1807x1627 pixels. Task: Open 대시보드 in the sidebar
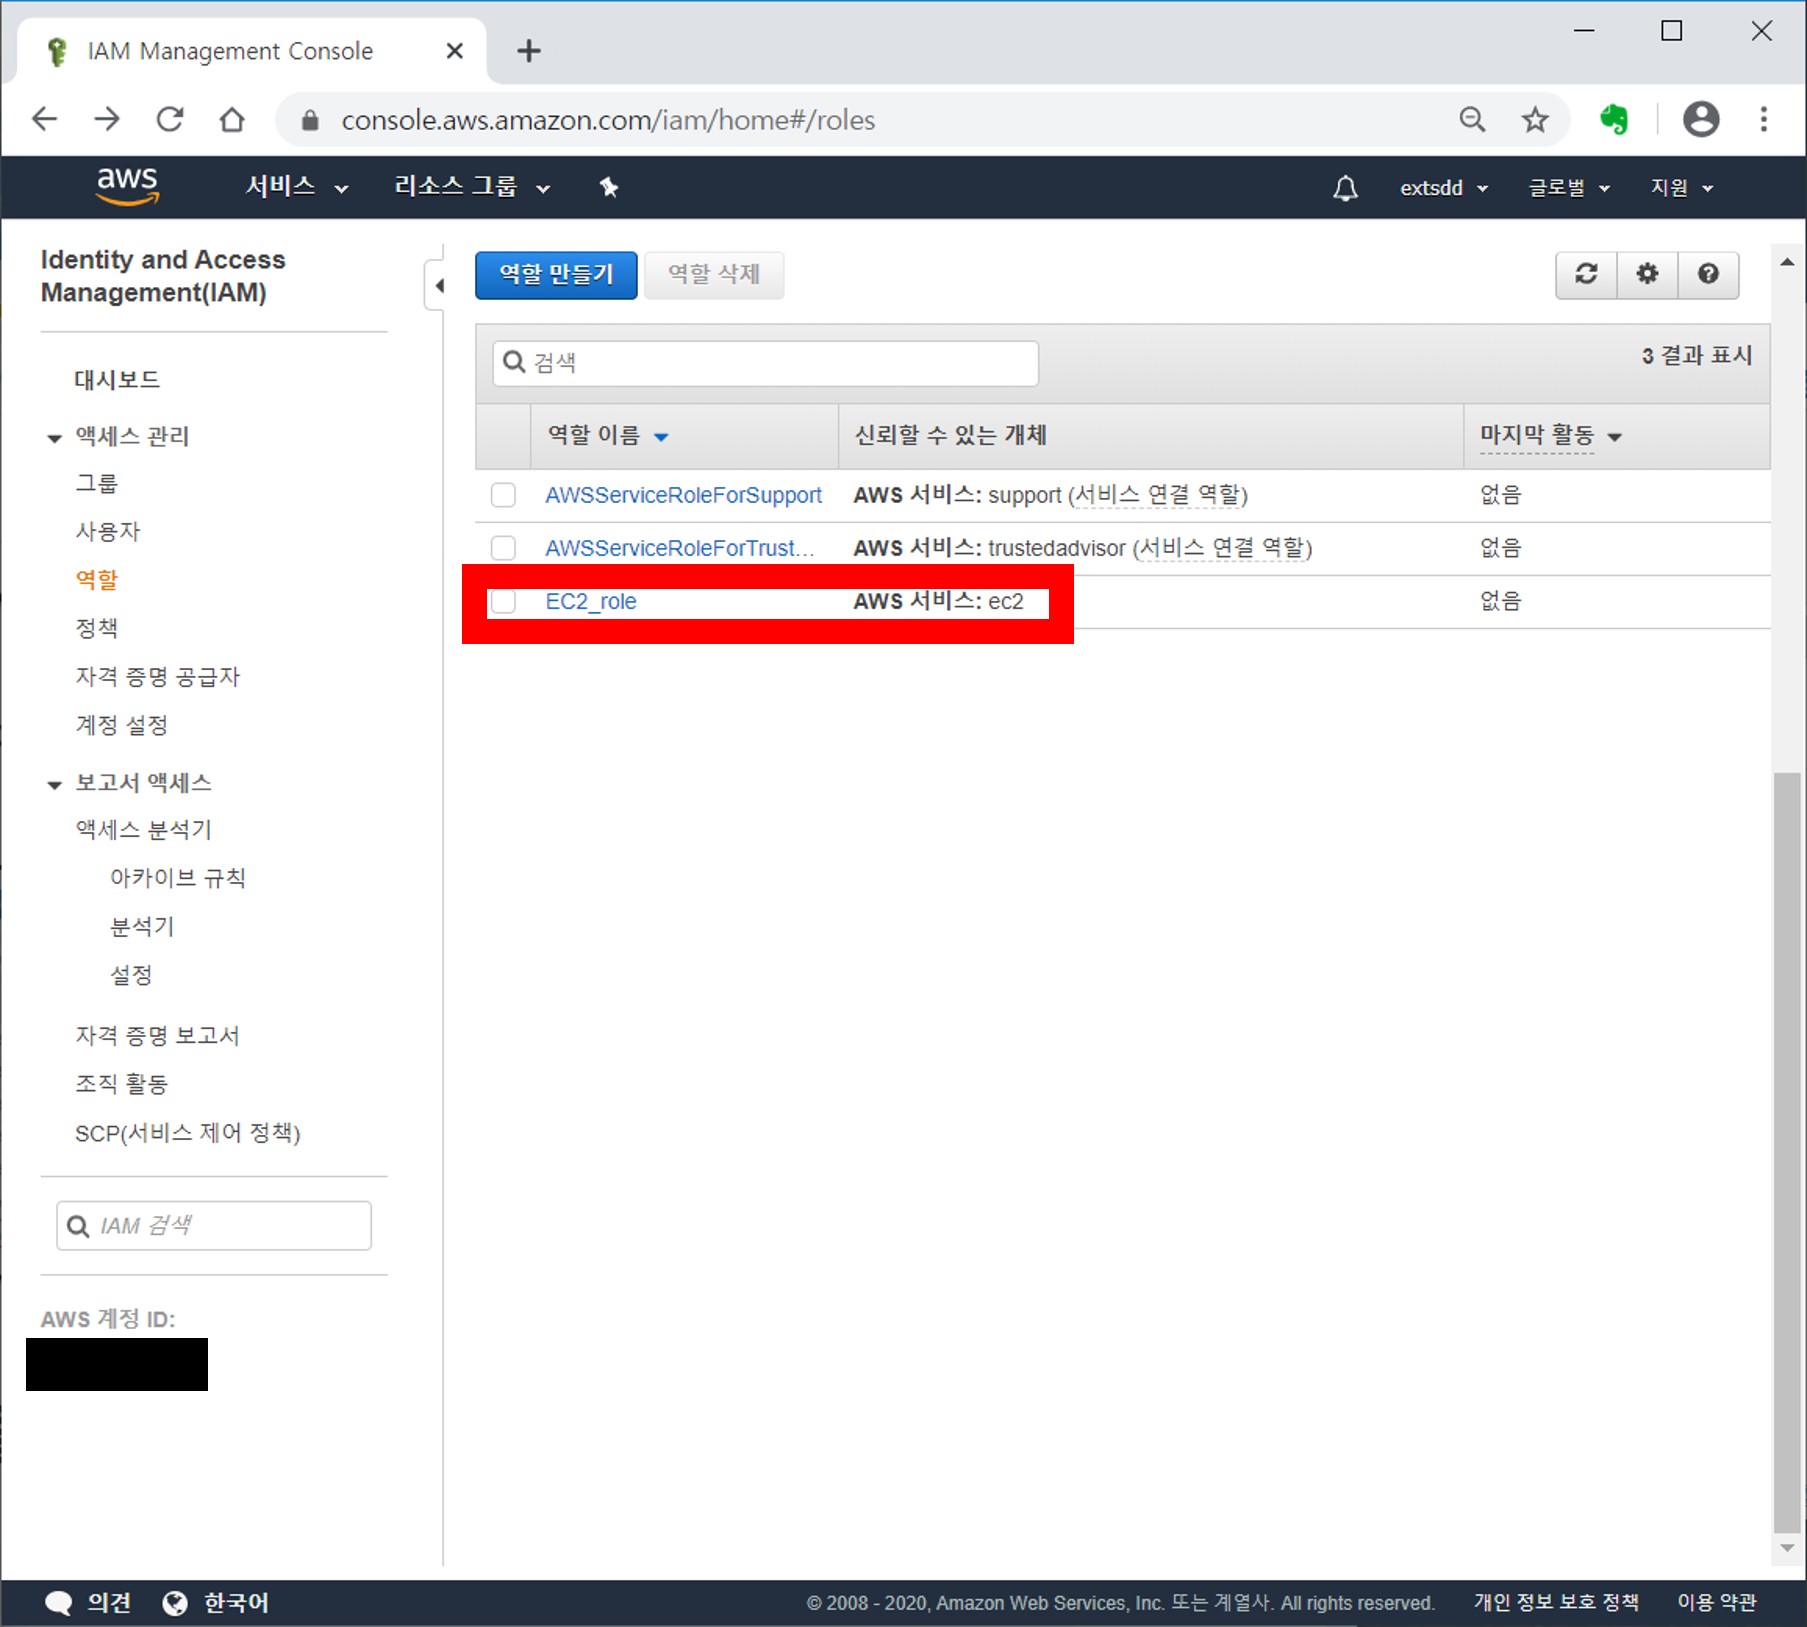pos(117,380)
